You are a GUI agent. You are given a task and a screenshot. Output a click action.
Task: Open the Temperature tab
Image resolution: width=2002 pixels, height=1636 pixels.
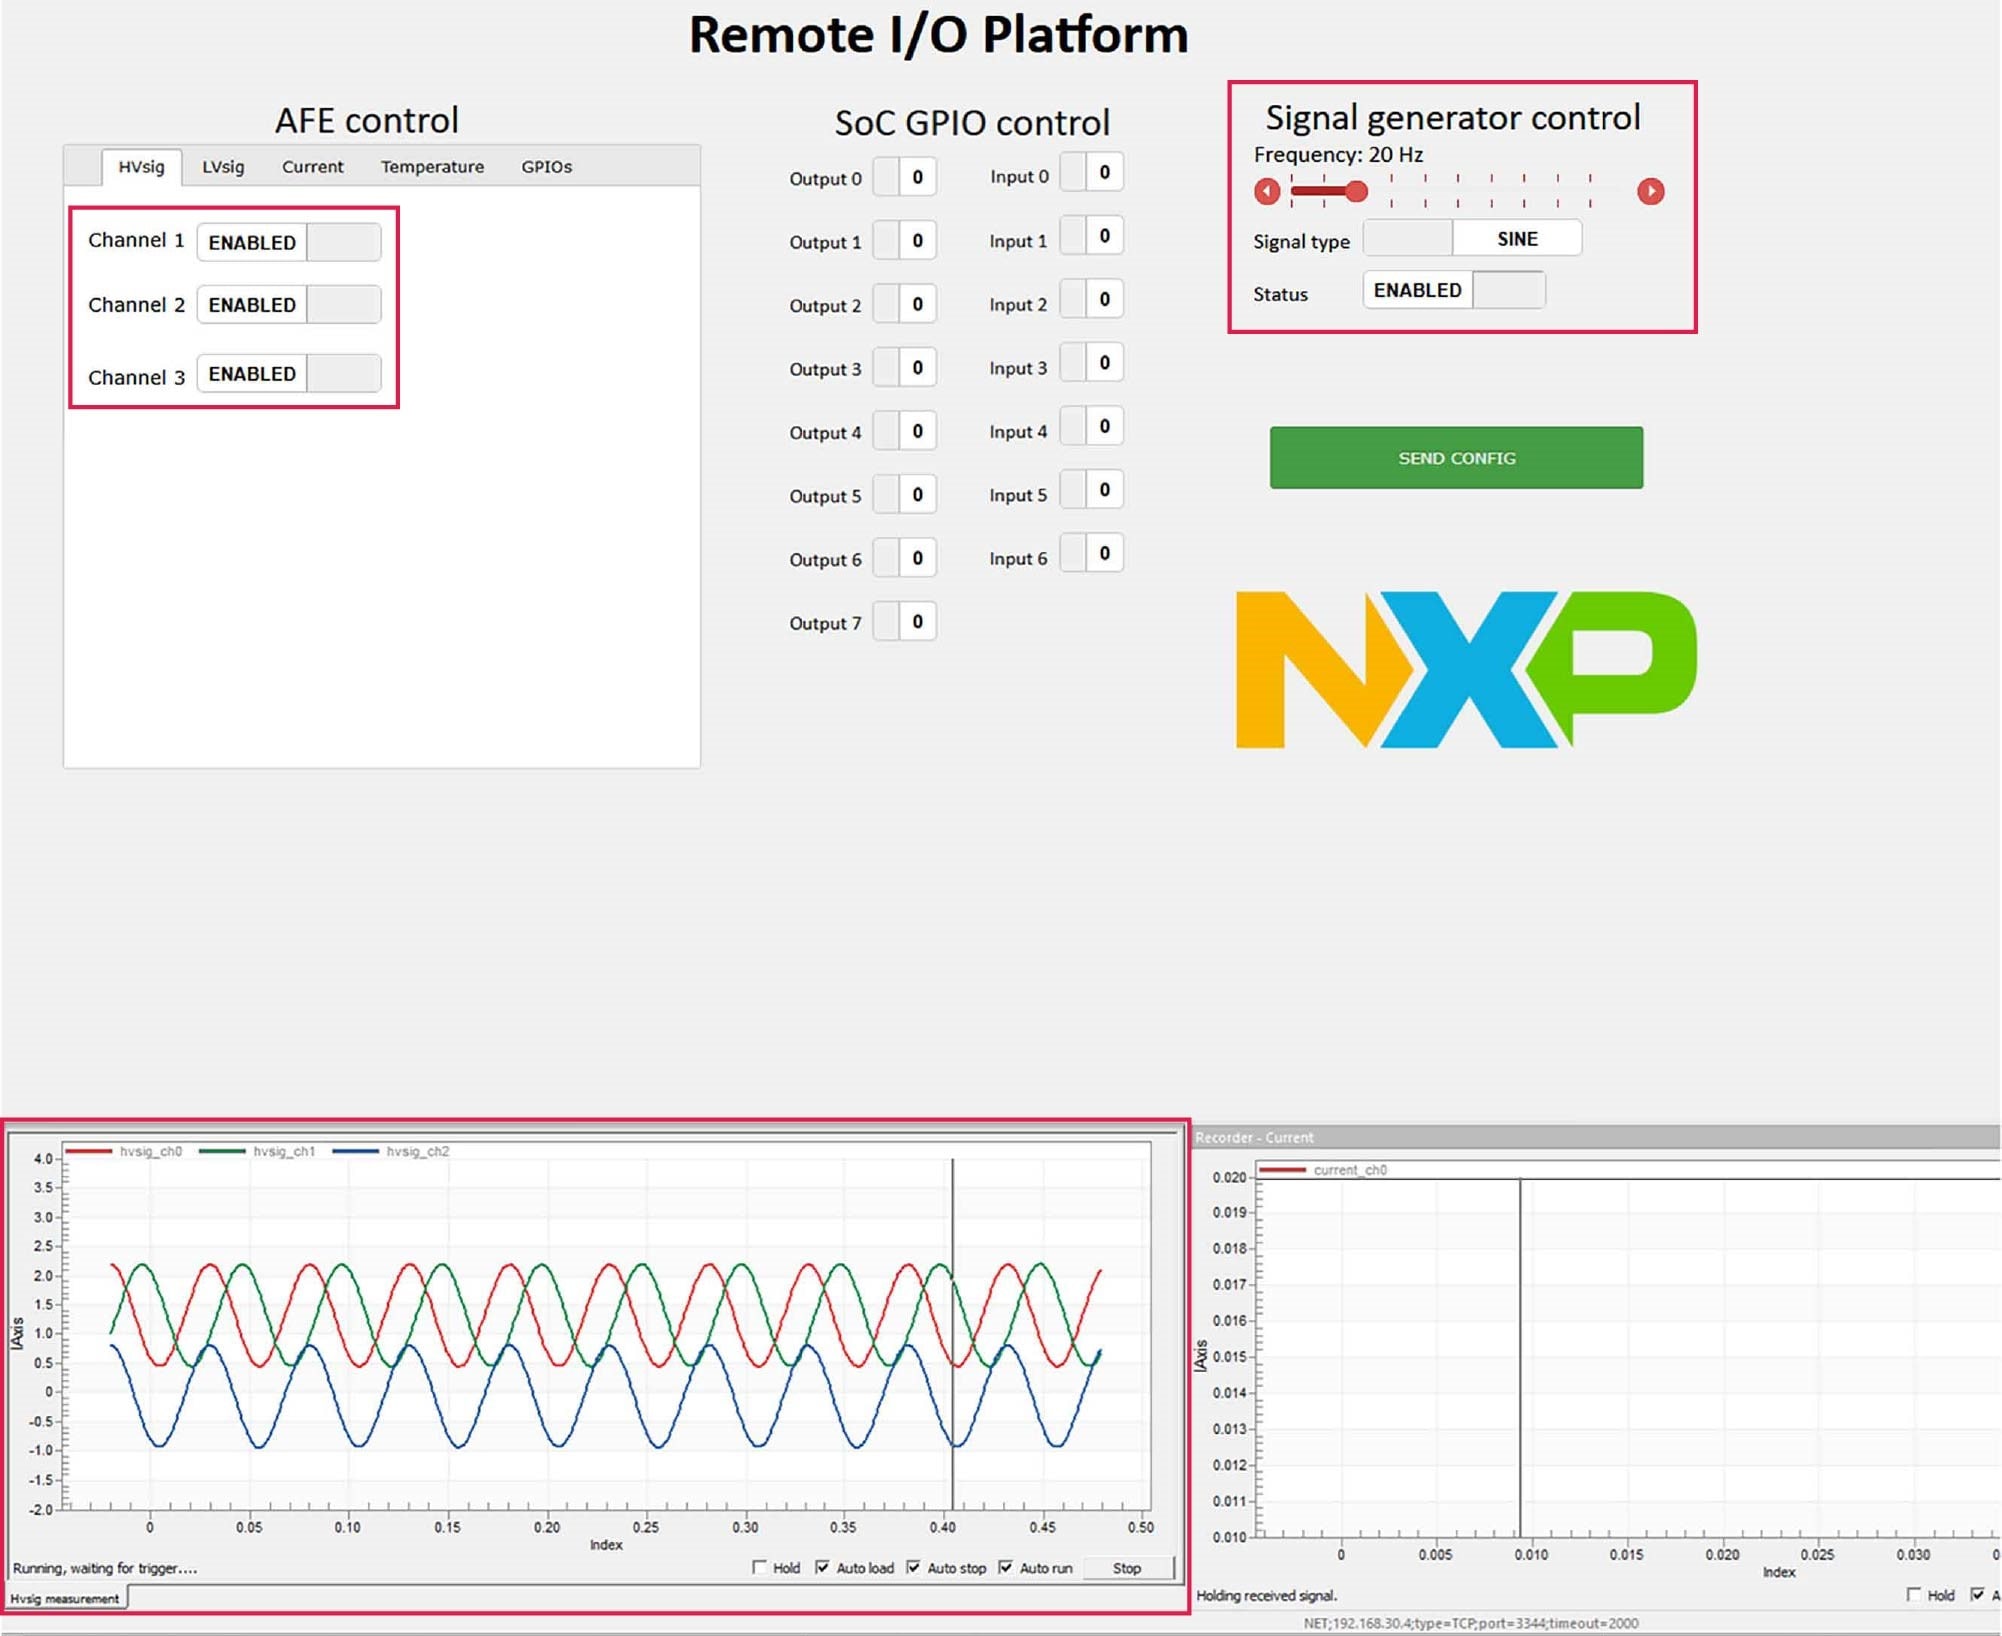(x=432, y=167)
